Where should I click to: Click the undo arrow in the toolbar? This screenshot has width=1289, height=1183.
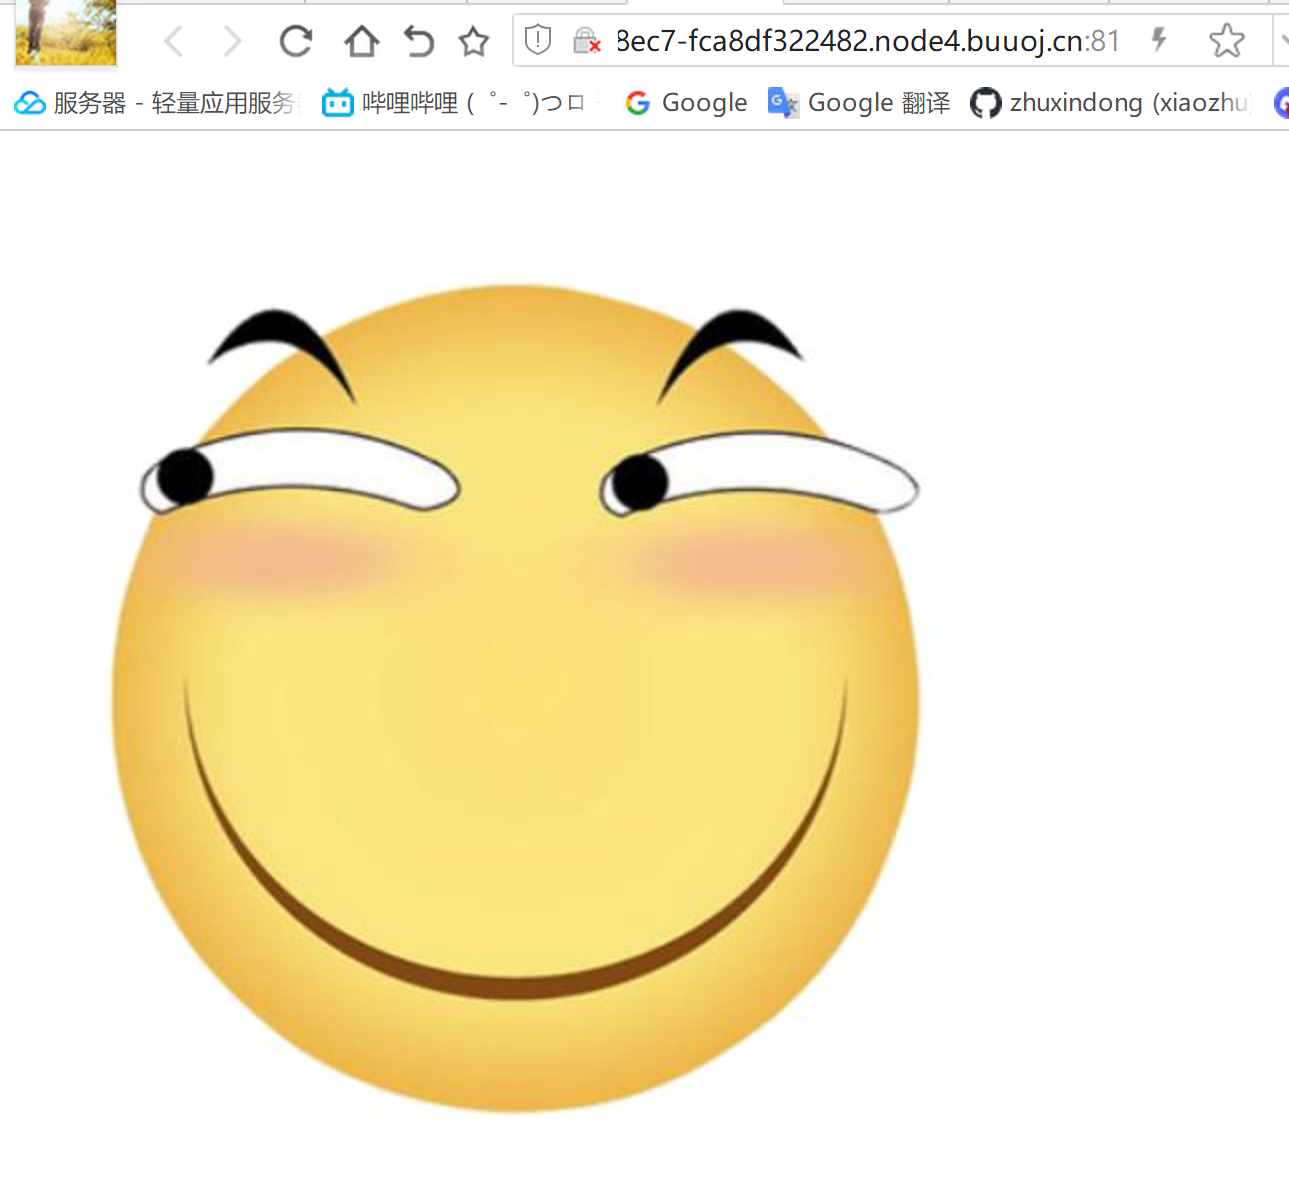click(418, 41)
